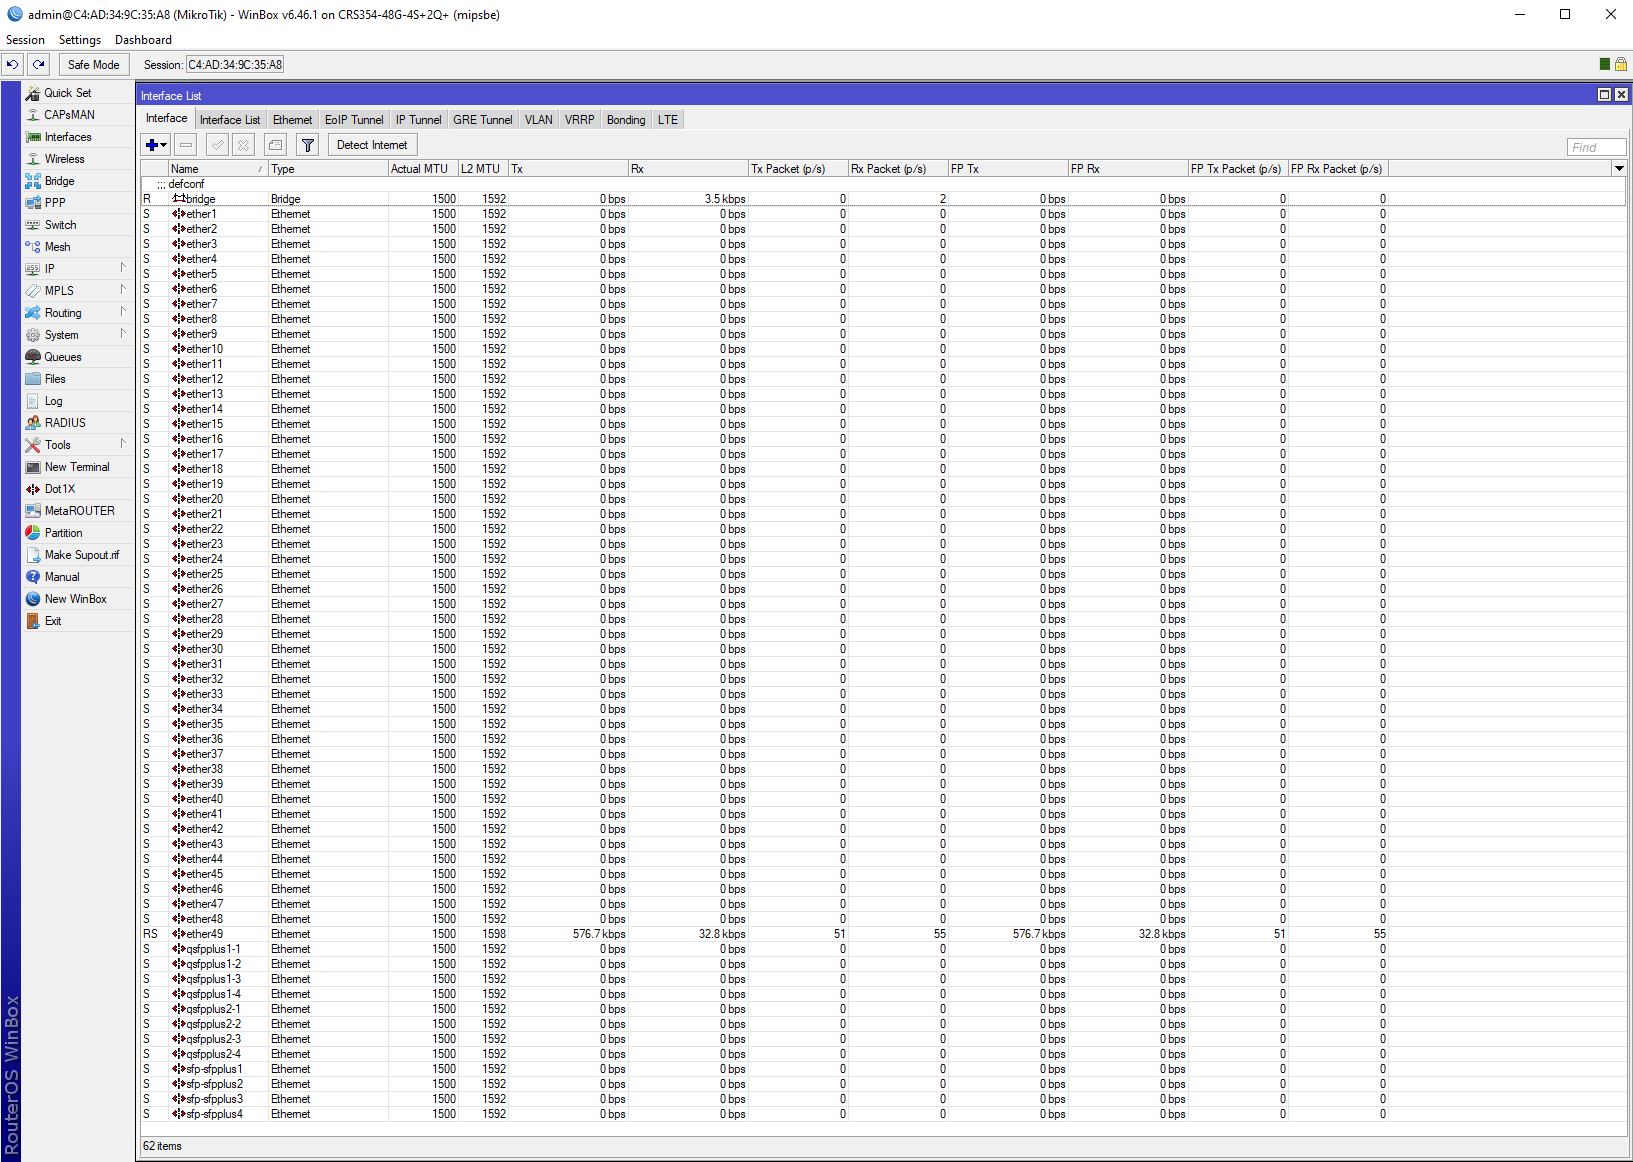Click the Comment toolbar button

pyautogui.click(x=275, y=145)
